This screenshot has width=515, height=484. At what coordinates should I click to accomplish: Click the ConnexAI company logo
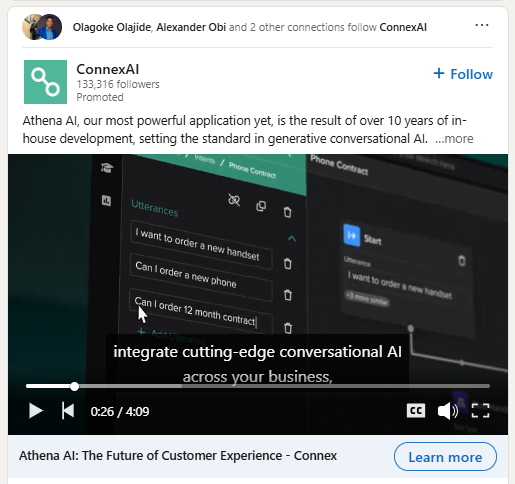[45, 82]
